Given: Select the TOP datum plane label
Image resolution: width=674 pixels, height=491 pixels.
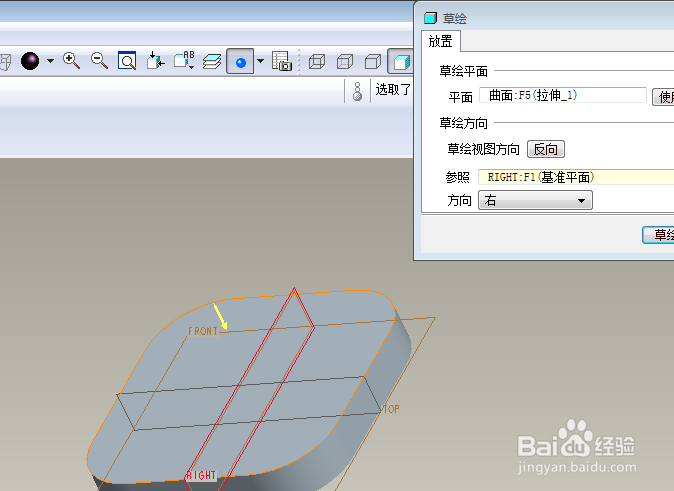Looking at the screenshot, I should coord(391,409).
